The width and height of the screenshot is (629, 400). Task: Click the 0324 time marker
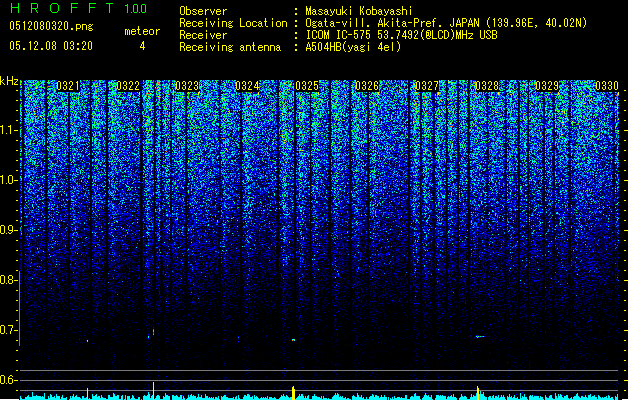[x=247, y=86]
